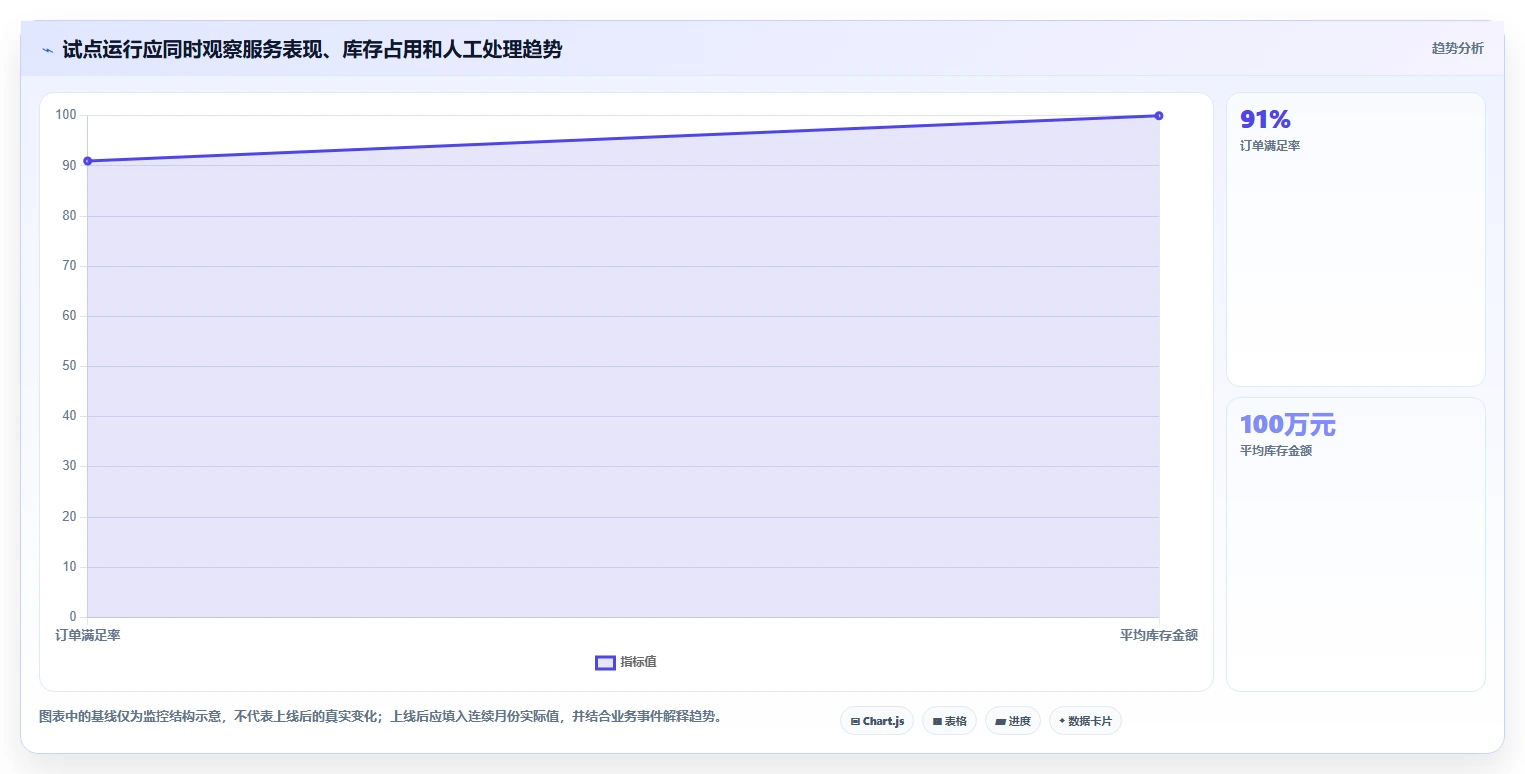Click the data point at 平均库存金额

[x=1158, y=116]
